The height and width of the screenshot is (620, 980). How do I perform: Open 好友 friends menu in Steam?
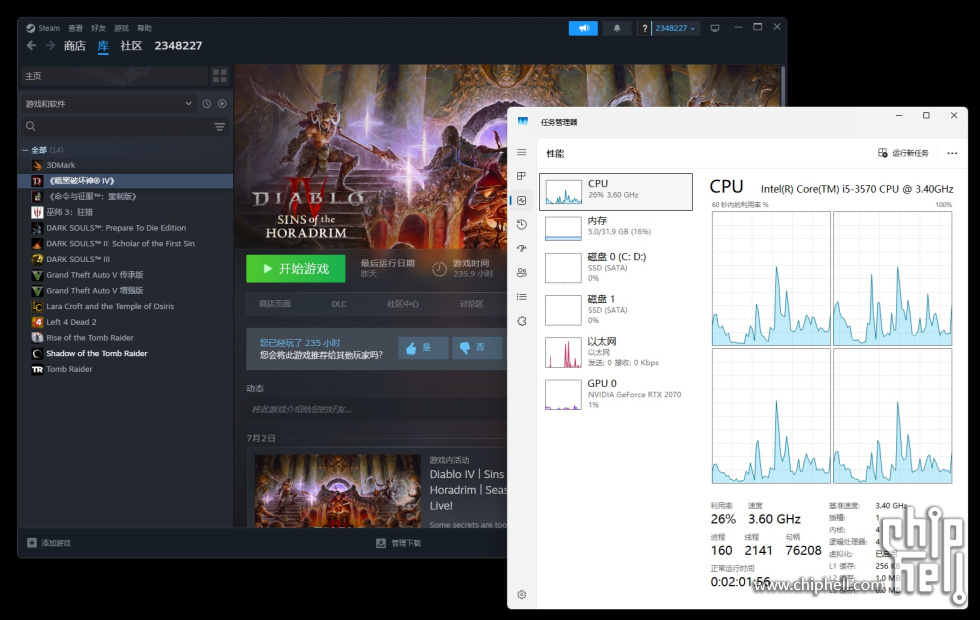click(x=98, y=28)
